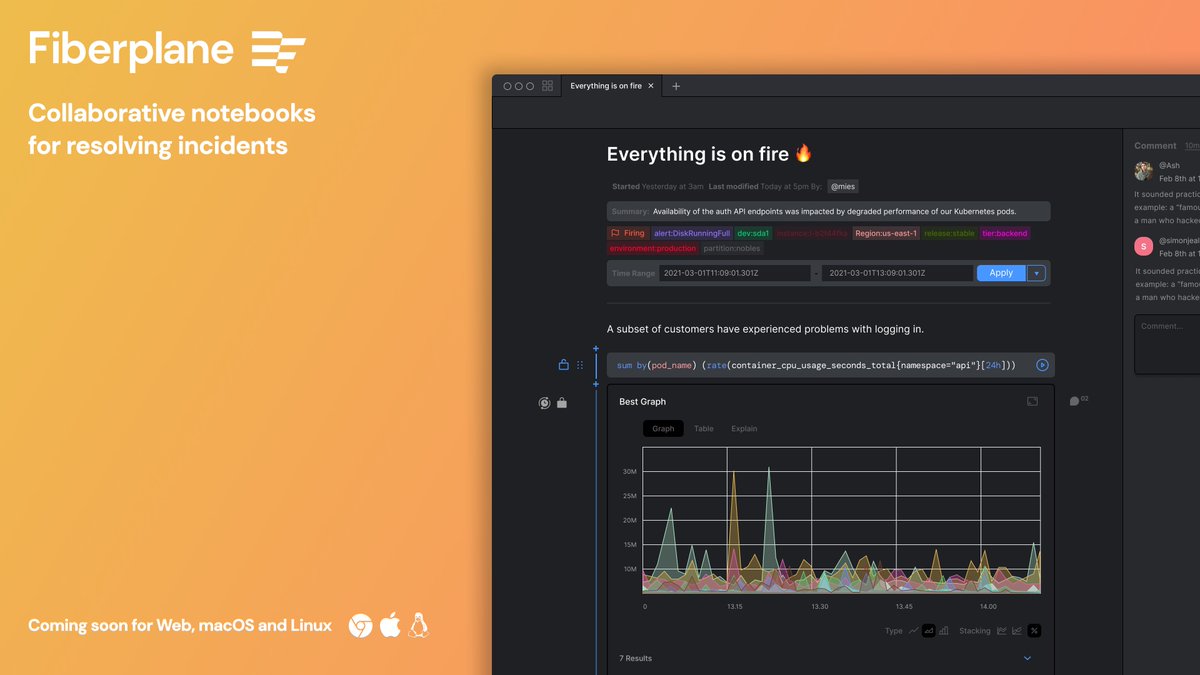
Task: Toggle the lock icon beside Best Graph
Action: (562, 403)
